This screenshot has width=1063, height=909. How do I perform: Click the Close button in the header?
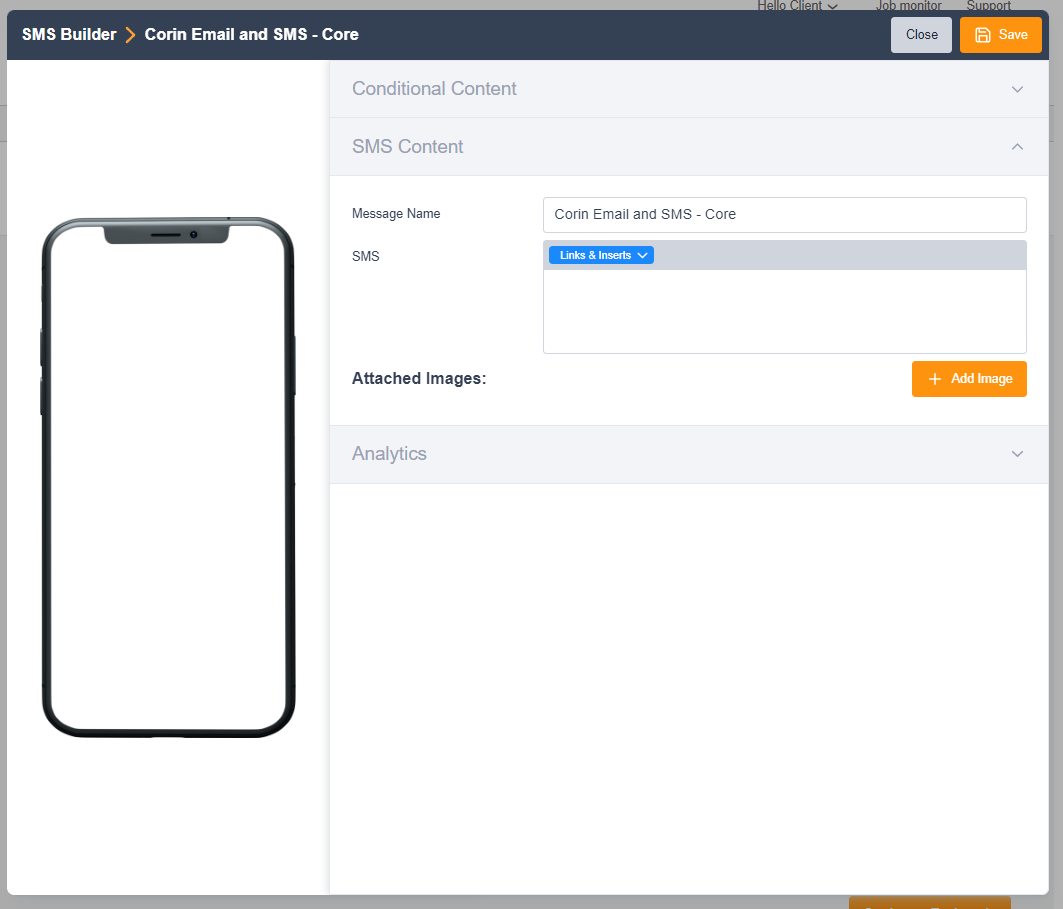coord(920,34)
